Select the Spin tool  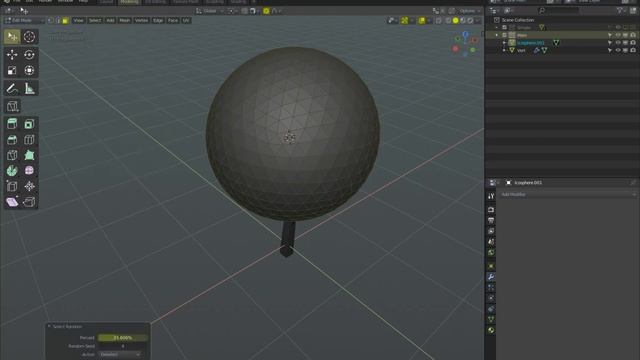pos(12,171)
